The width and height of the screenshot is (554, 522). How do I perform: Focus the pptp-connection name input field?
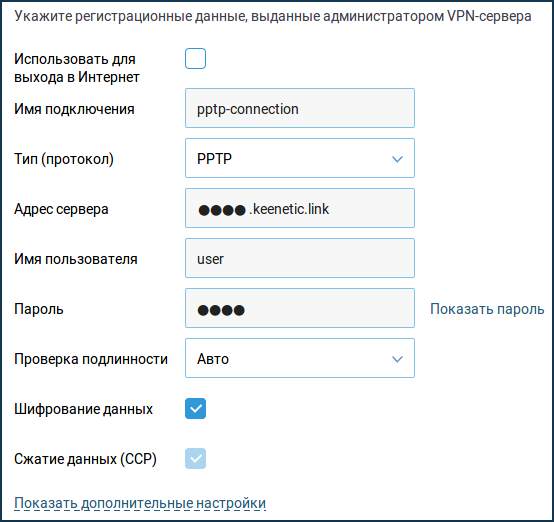[300, 108]
